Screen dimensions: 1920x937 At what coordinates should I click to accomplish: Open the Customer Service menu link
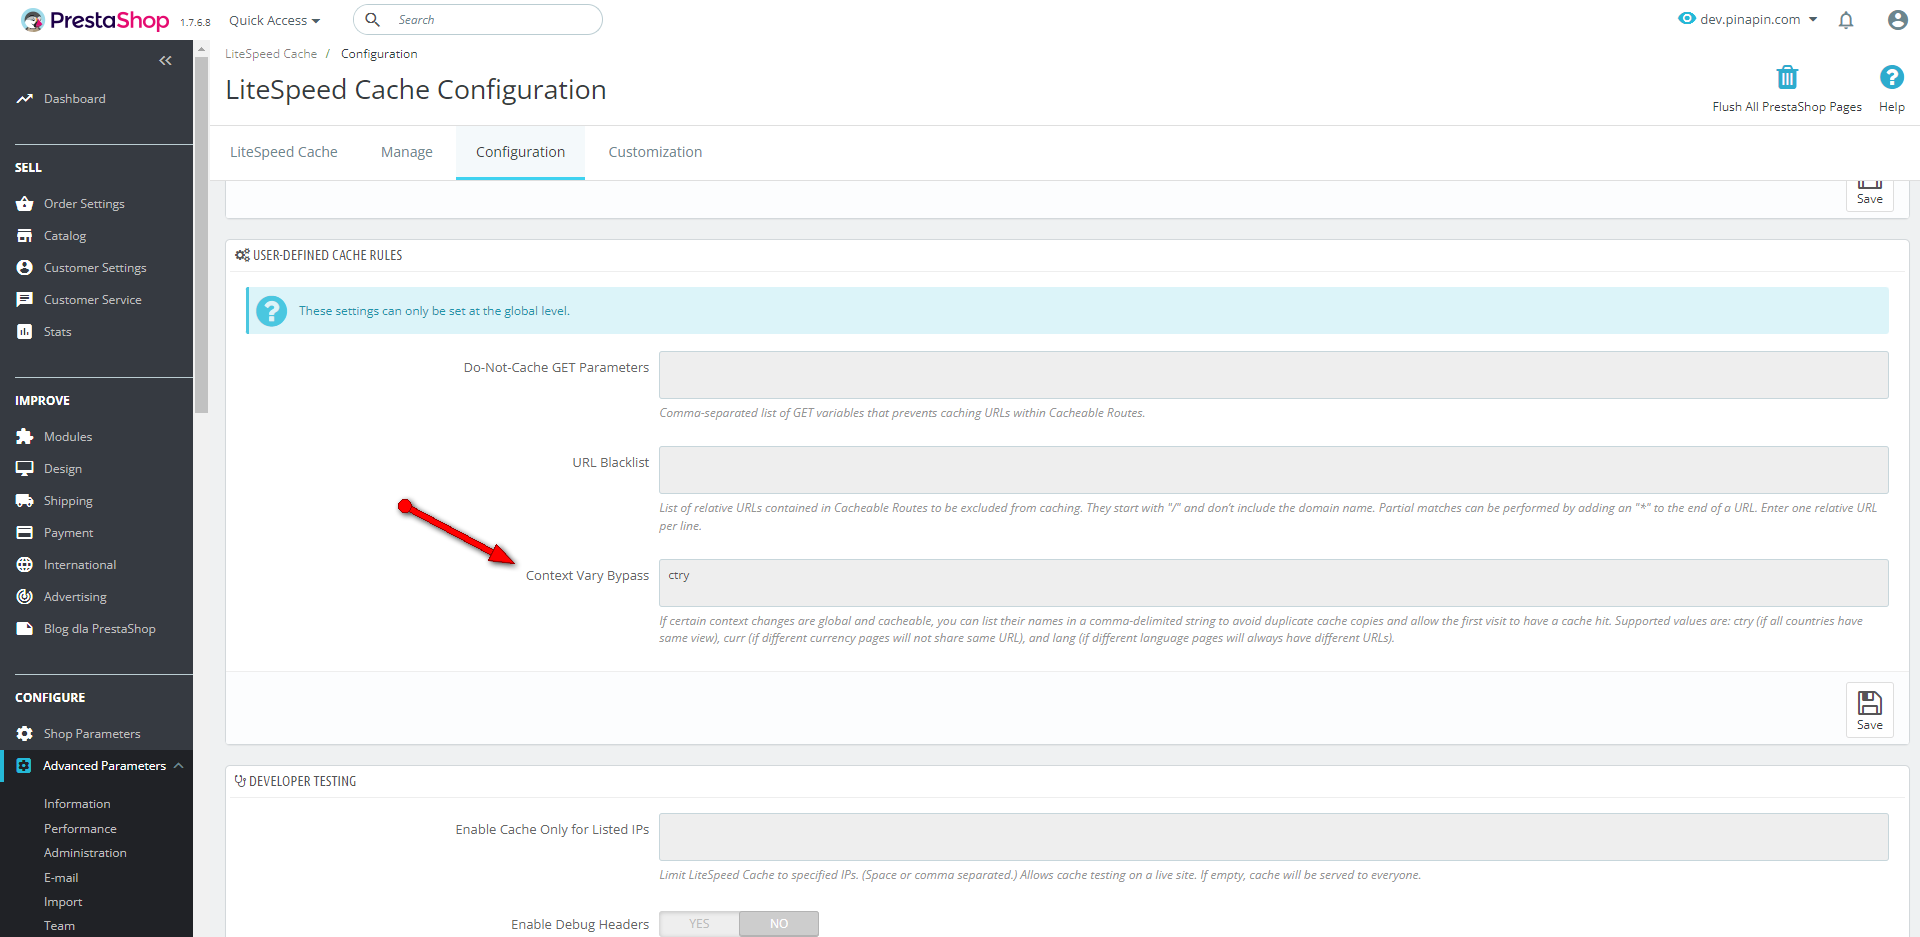click(x=93, y=300)
